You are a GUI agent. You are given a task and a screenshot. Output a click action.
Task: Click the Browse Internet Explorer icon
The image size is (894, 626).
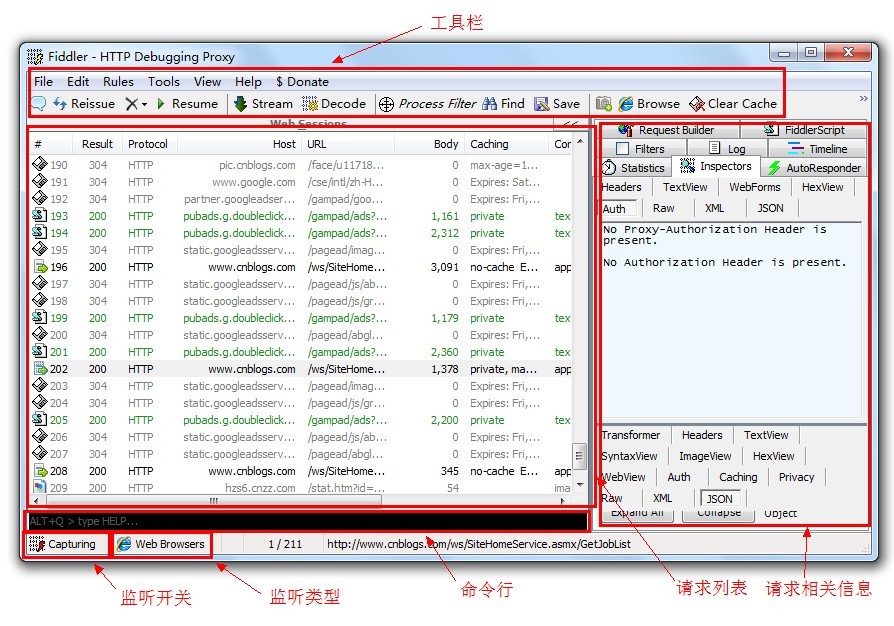[626, 104]
